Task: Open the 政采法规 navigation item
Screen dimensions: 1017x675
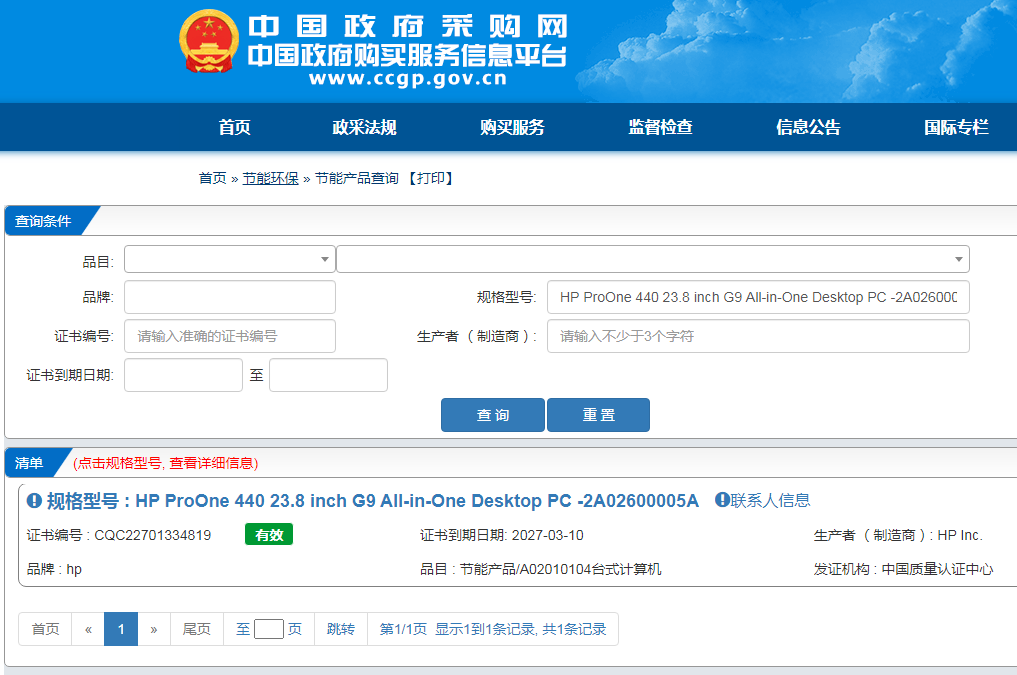Action: click(365, 127)
